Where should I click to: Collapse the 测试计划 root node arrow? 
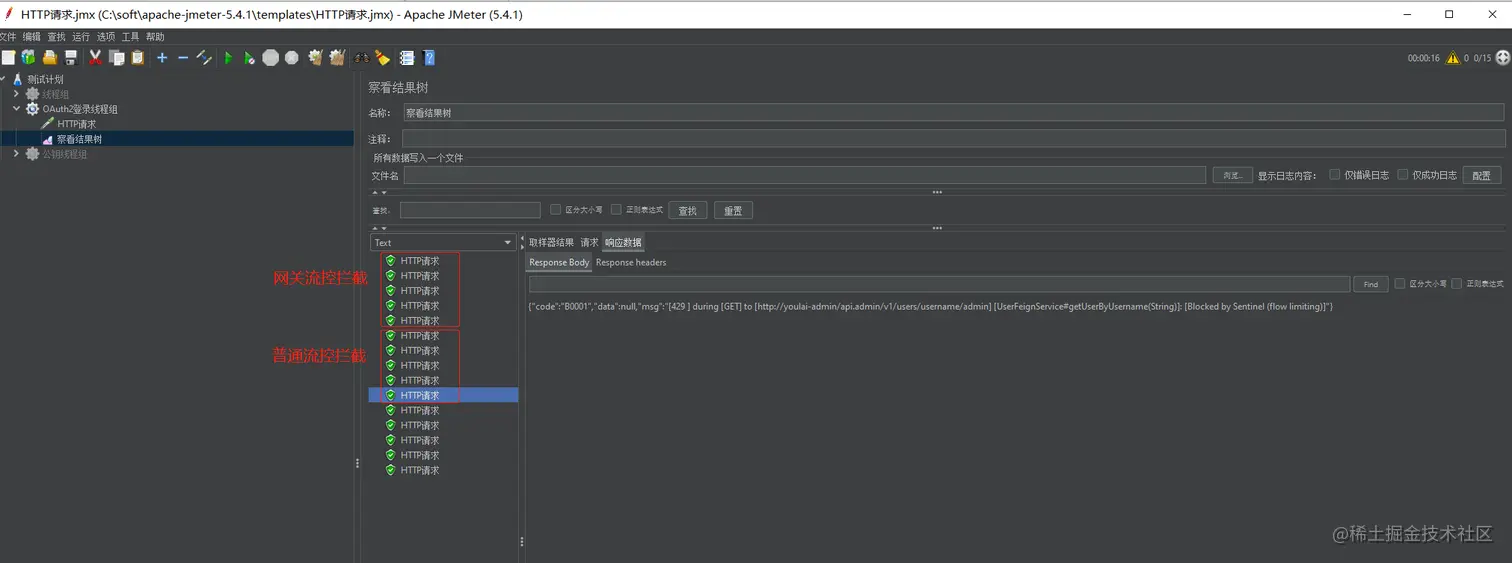pyautogui.click(x=3, y=79)
